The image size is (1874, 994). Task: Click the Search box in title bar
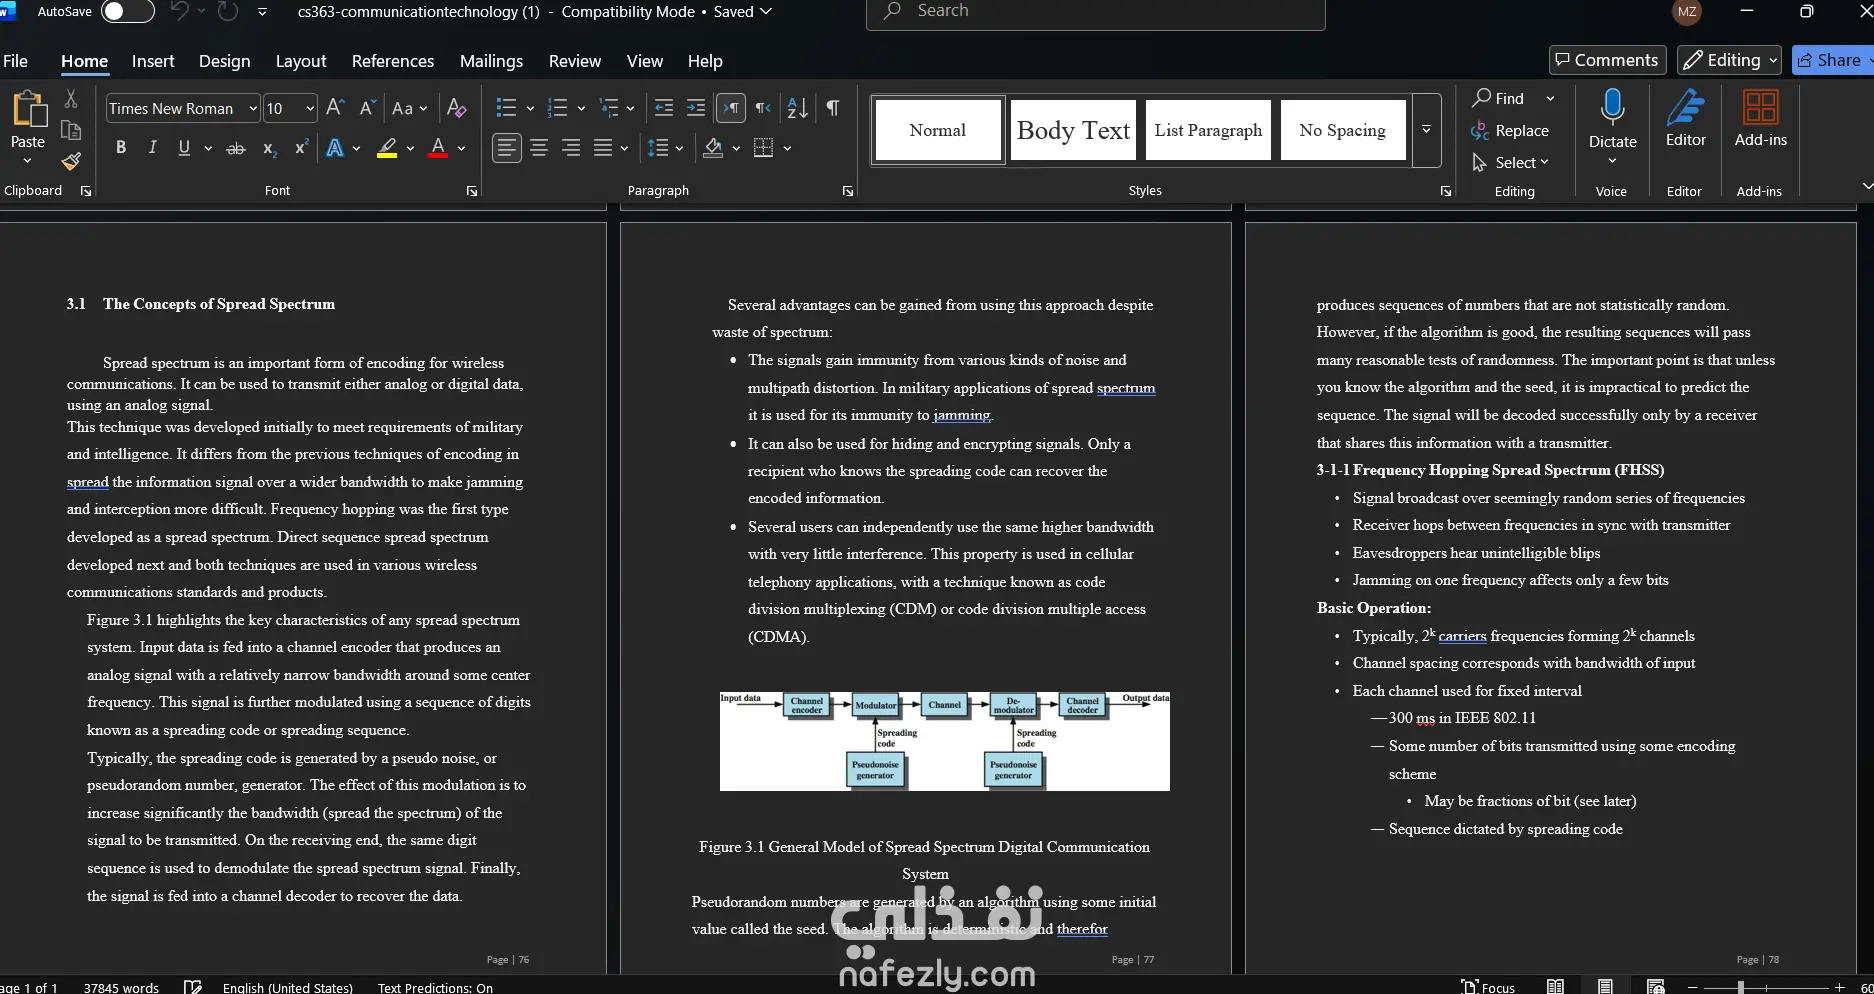pos(1096,12)
